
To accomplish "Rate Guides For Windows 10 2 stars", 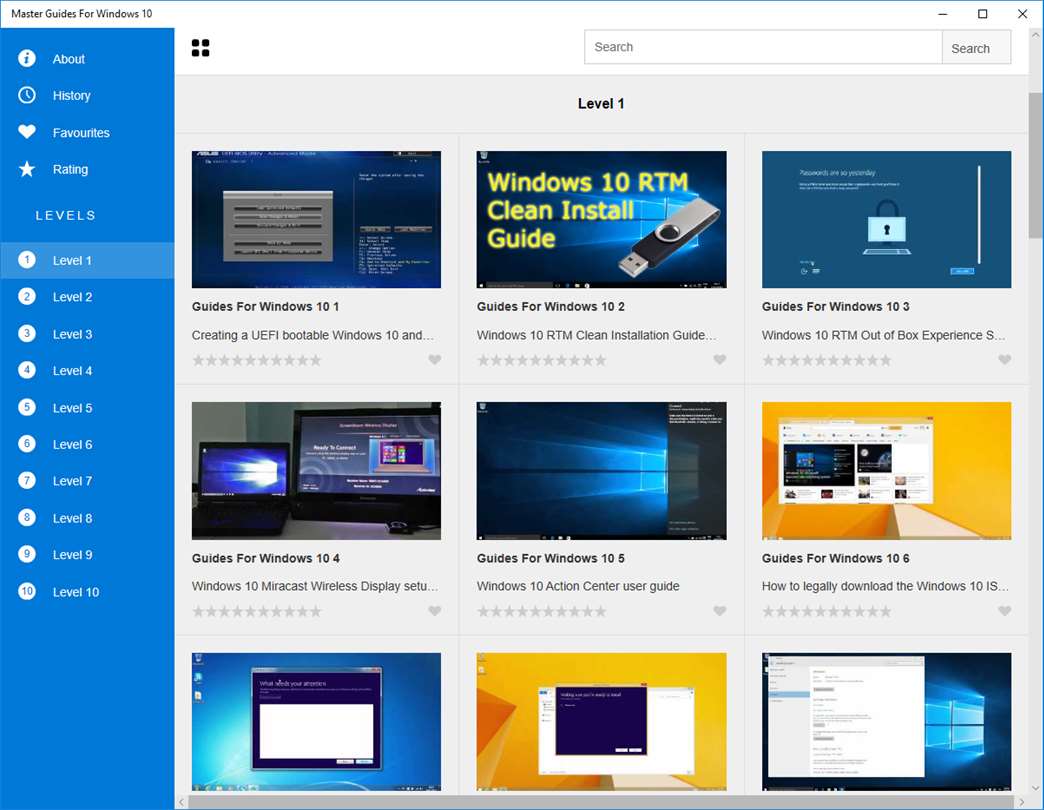I will tap(542, 360).
